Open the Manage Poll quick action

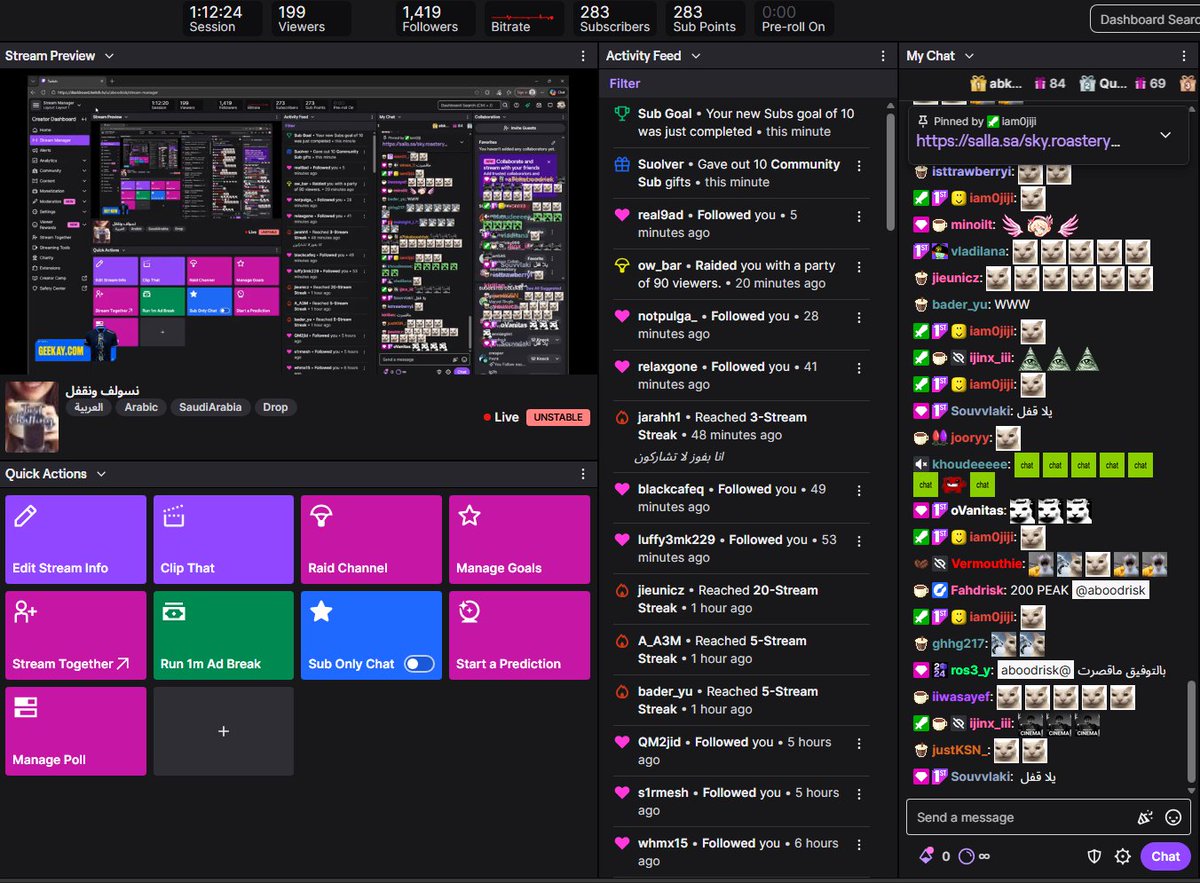click(x=75, y=731)
